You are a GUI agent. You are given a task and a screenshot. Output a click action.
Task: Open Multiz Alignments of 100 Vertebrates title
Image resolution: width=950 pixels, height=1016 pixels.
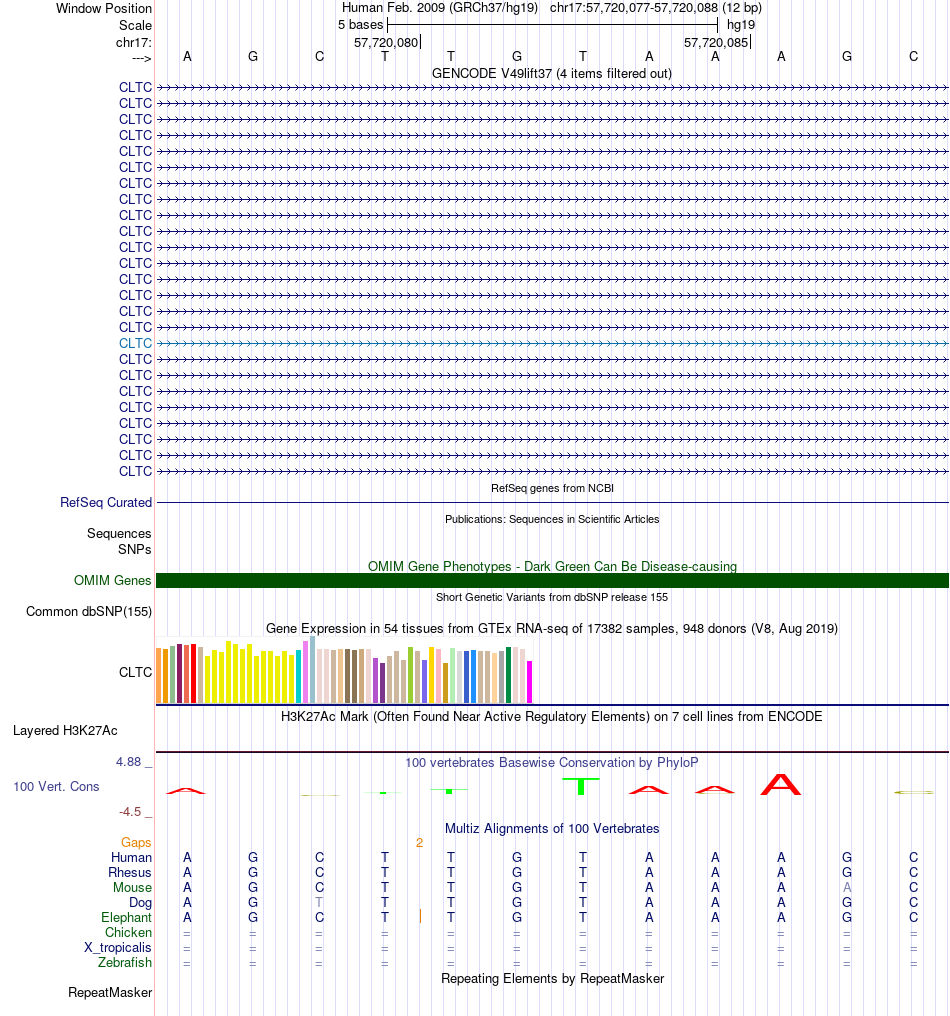point(551,828)
